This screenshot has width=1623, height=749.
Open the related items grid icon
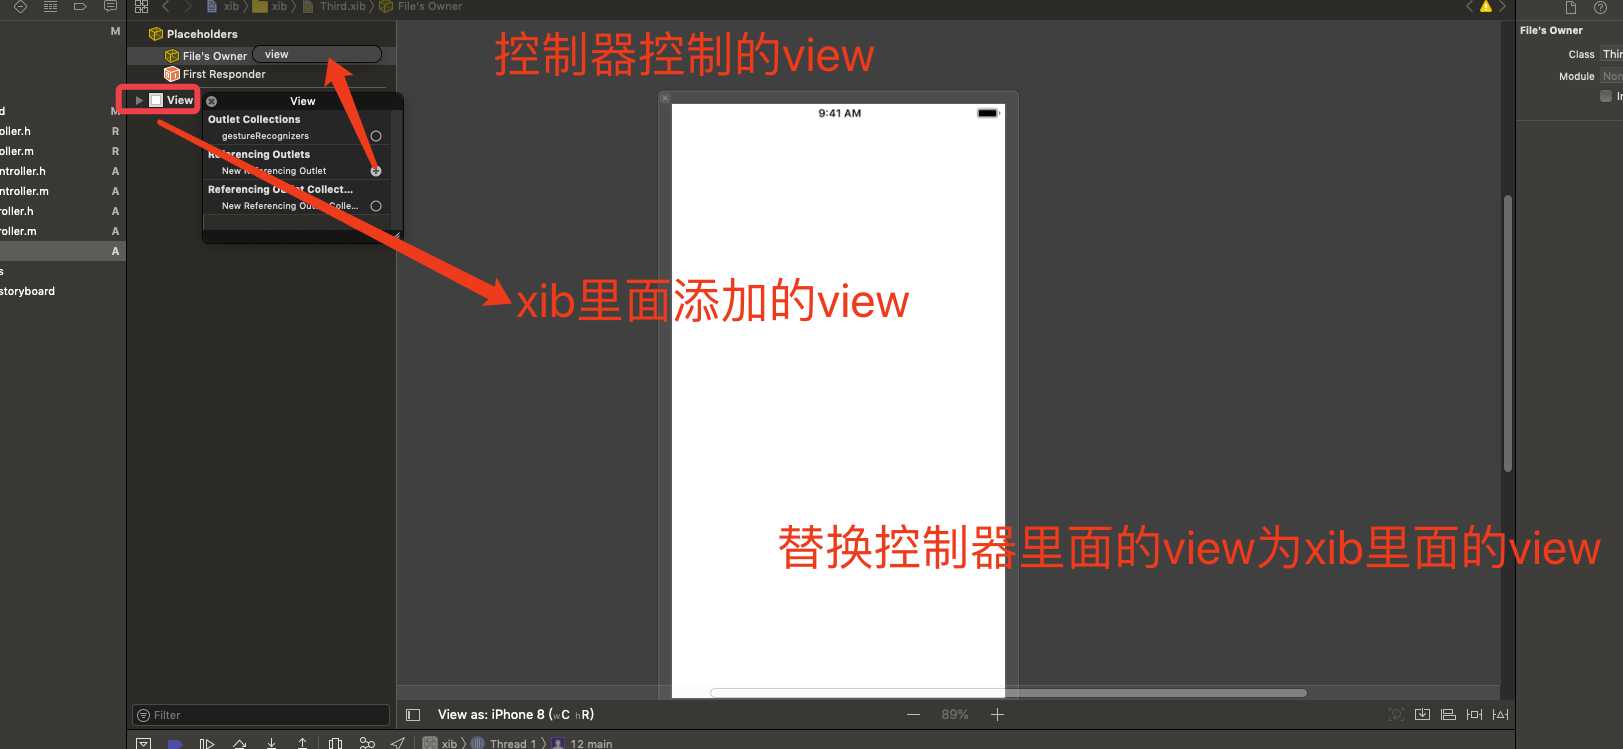tap(141, 6)
